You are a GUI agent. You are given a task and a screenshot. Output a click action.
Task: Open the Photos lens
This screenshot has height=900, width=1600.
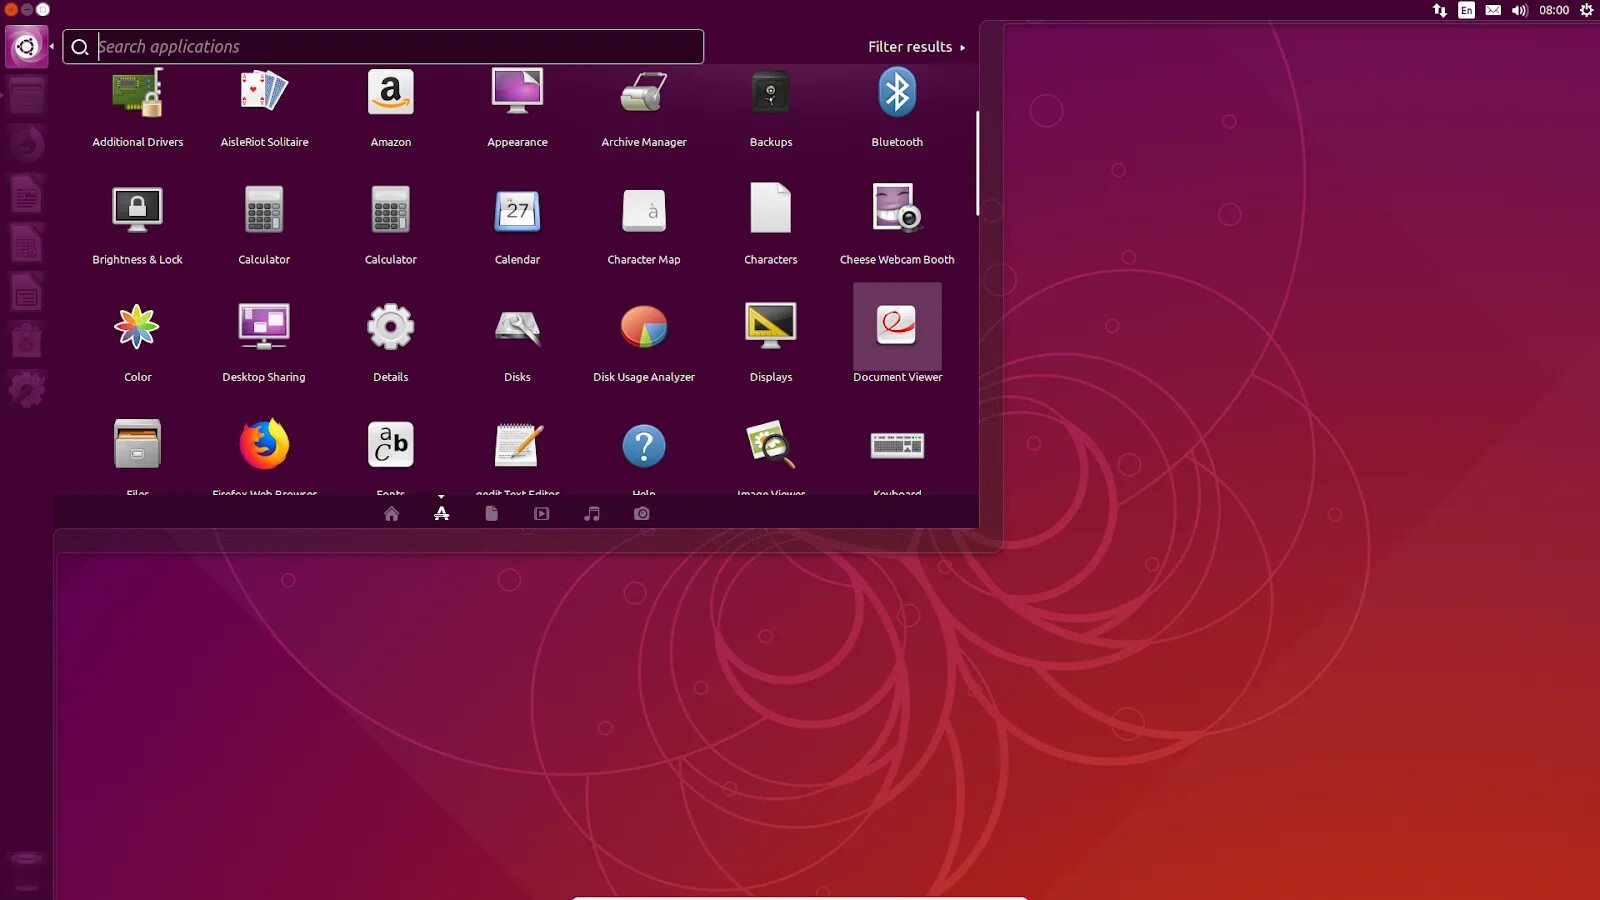click(641, 513)
